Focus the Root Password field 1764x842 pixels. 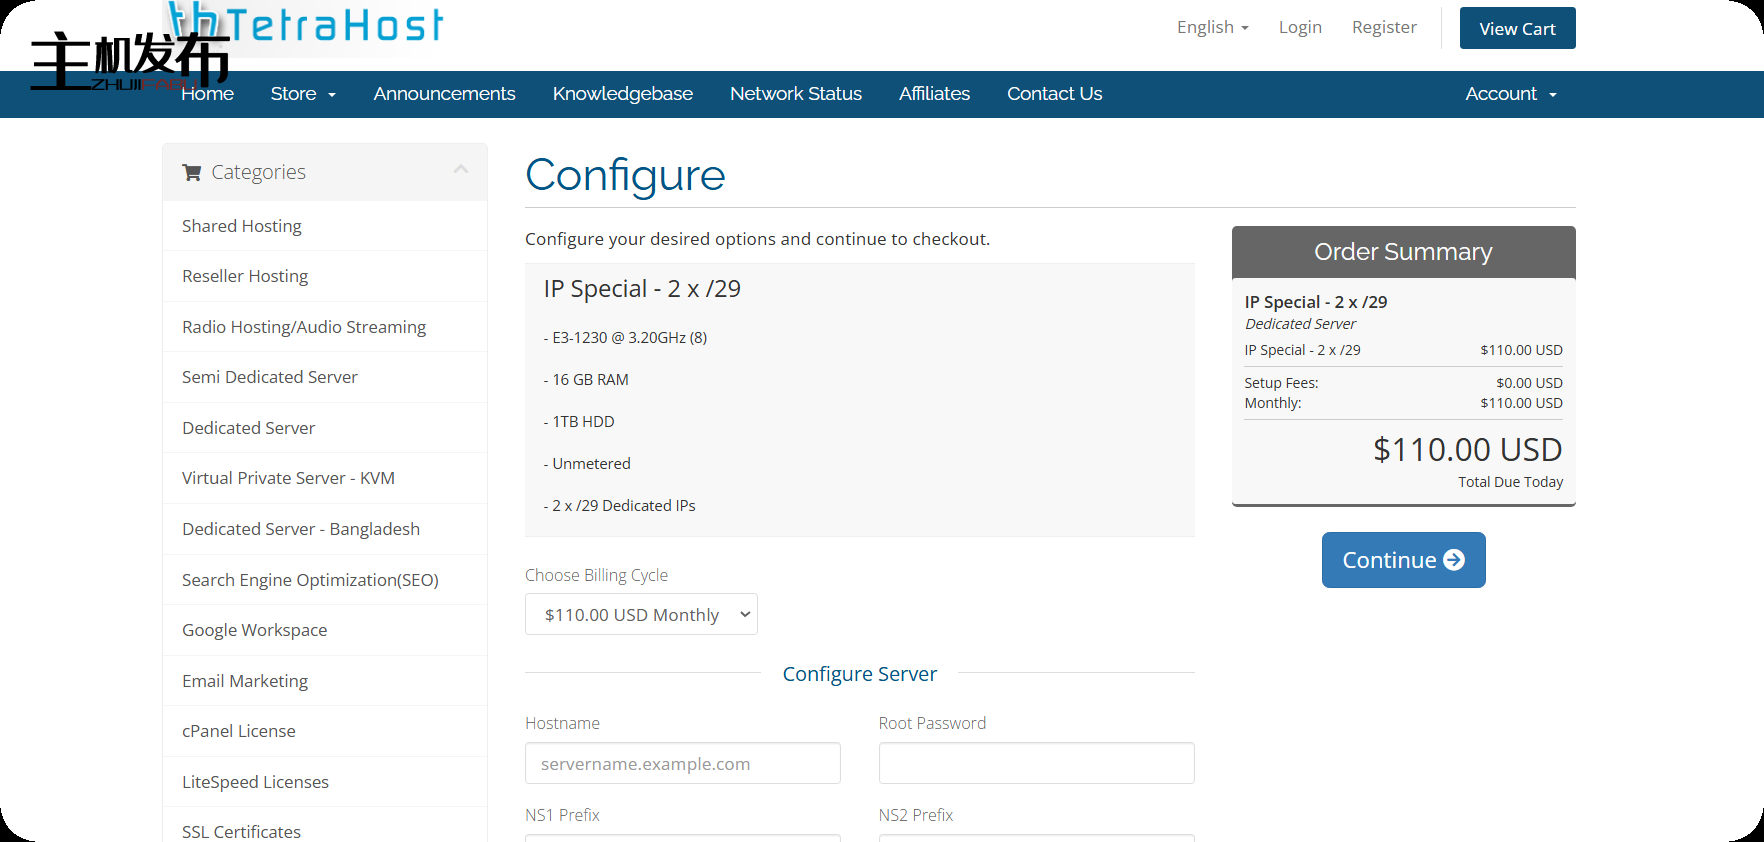click(x=1036, y=763)
